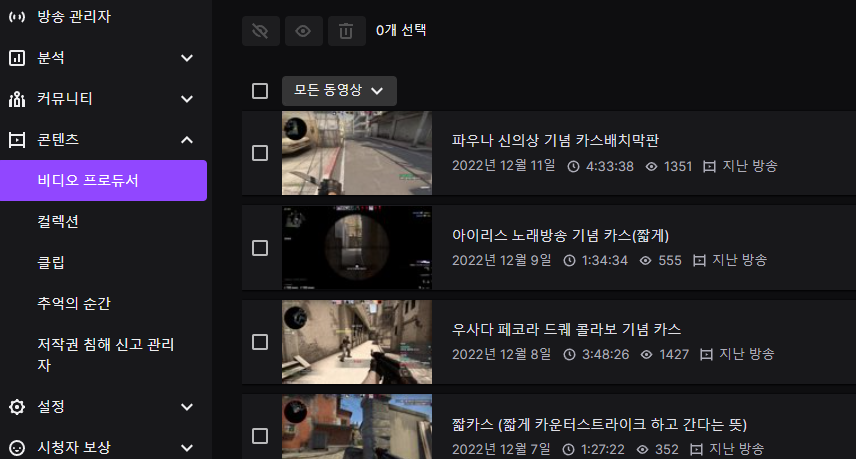Image resolution: width=856 pixels, height=459 pixels.
Task: Check the box for 아이리스 노래방송 기념 카스(짧게)
Action: 260,248
